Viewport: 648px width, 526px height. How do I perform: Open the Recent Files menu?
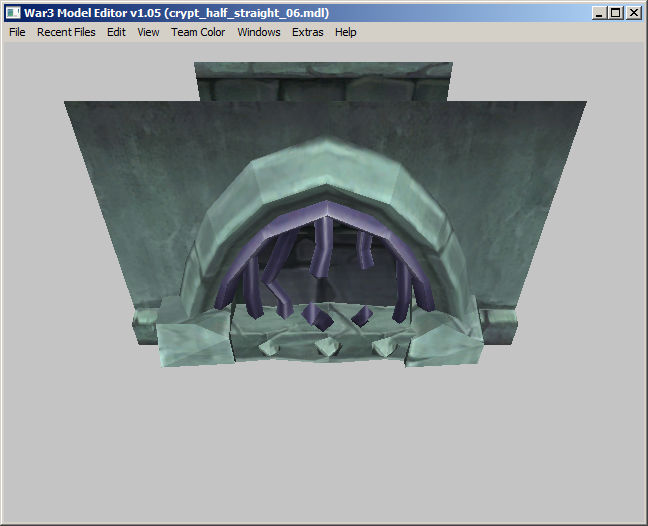click(x=66, y=32)
